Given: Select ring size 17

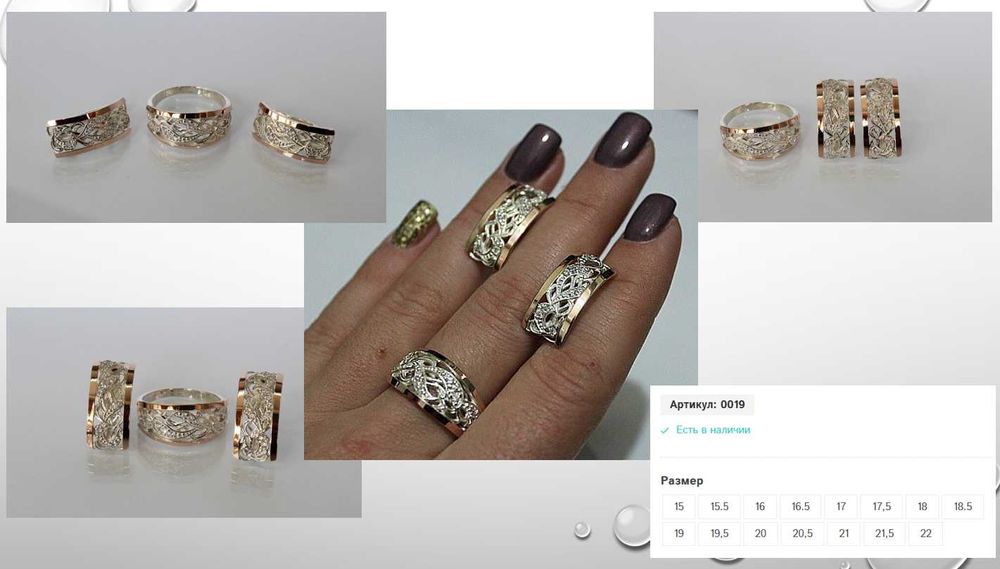Looking at the screenshot, I should pos(841,506).
